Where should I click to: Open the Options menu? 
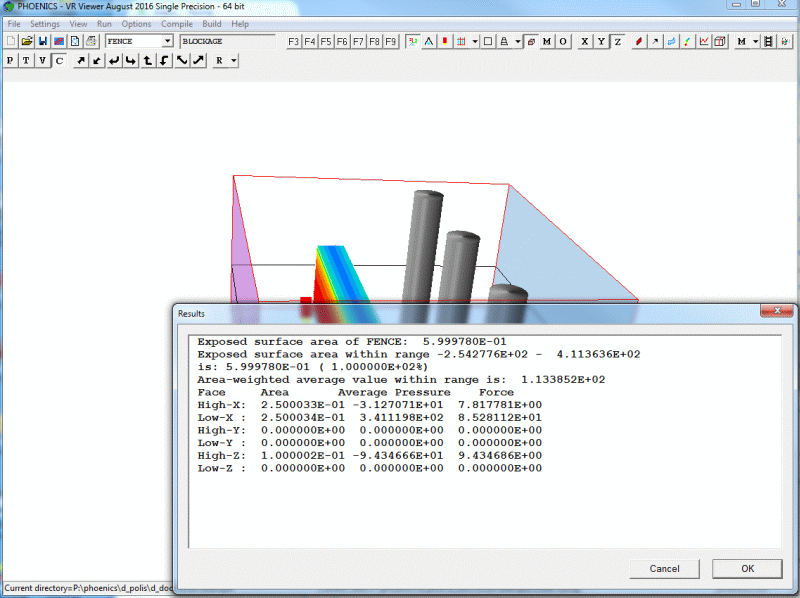[x=137, y=23]
